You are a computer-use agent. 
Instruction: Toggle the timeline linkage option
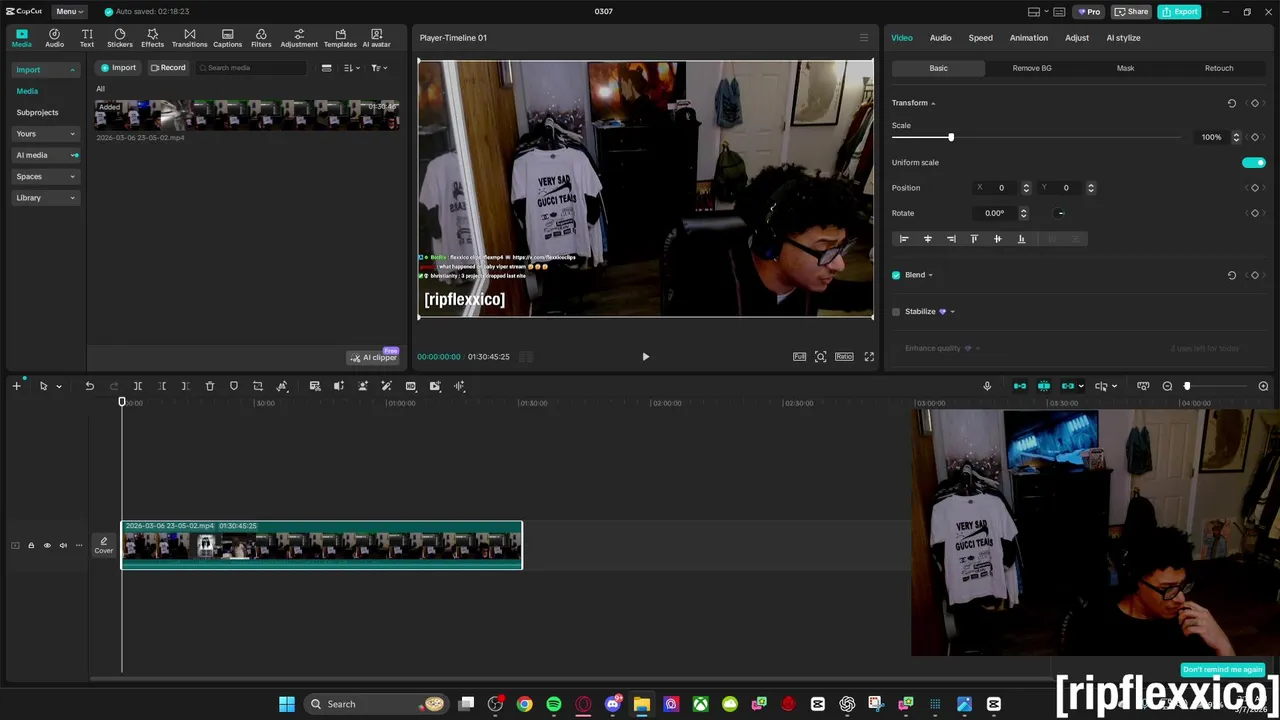[1068, 386]
